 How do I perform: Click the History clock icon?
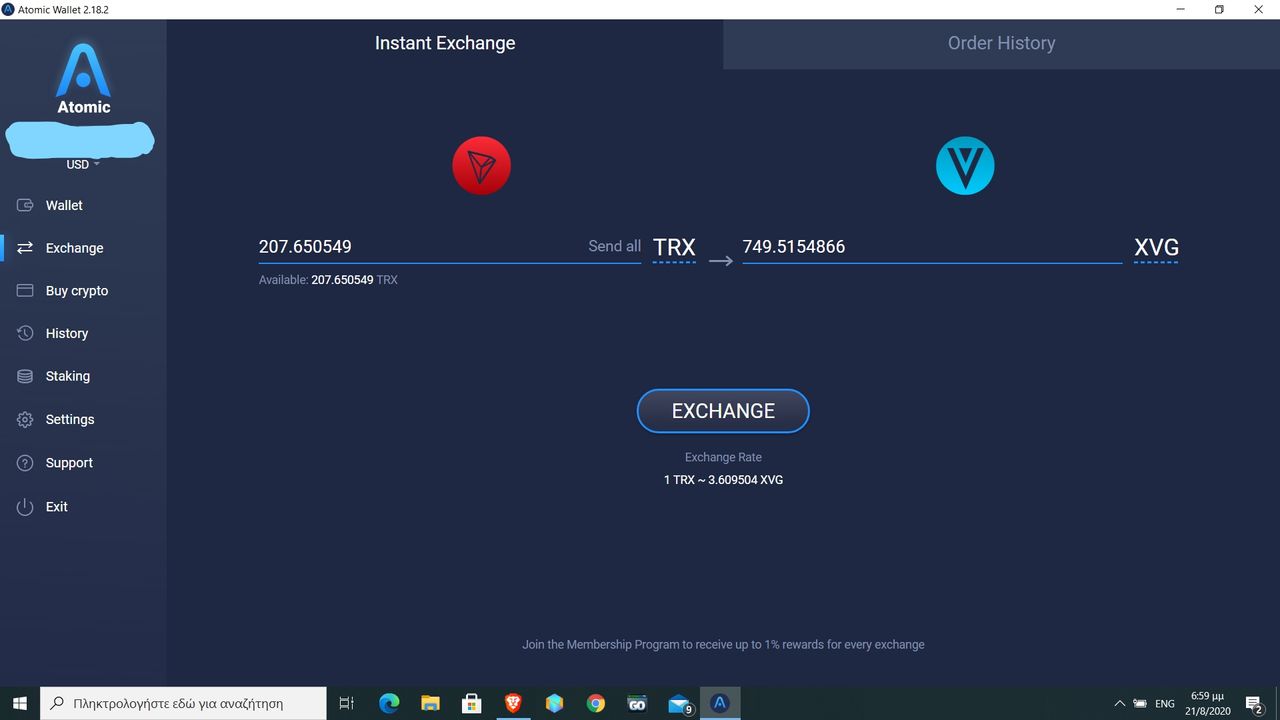[x=26, y=333]
